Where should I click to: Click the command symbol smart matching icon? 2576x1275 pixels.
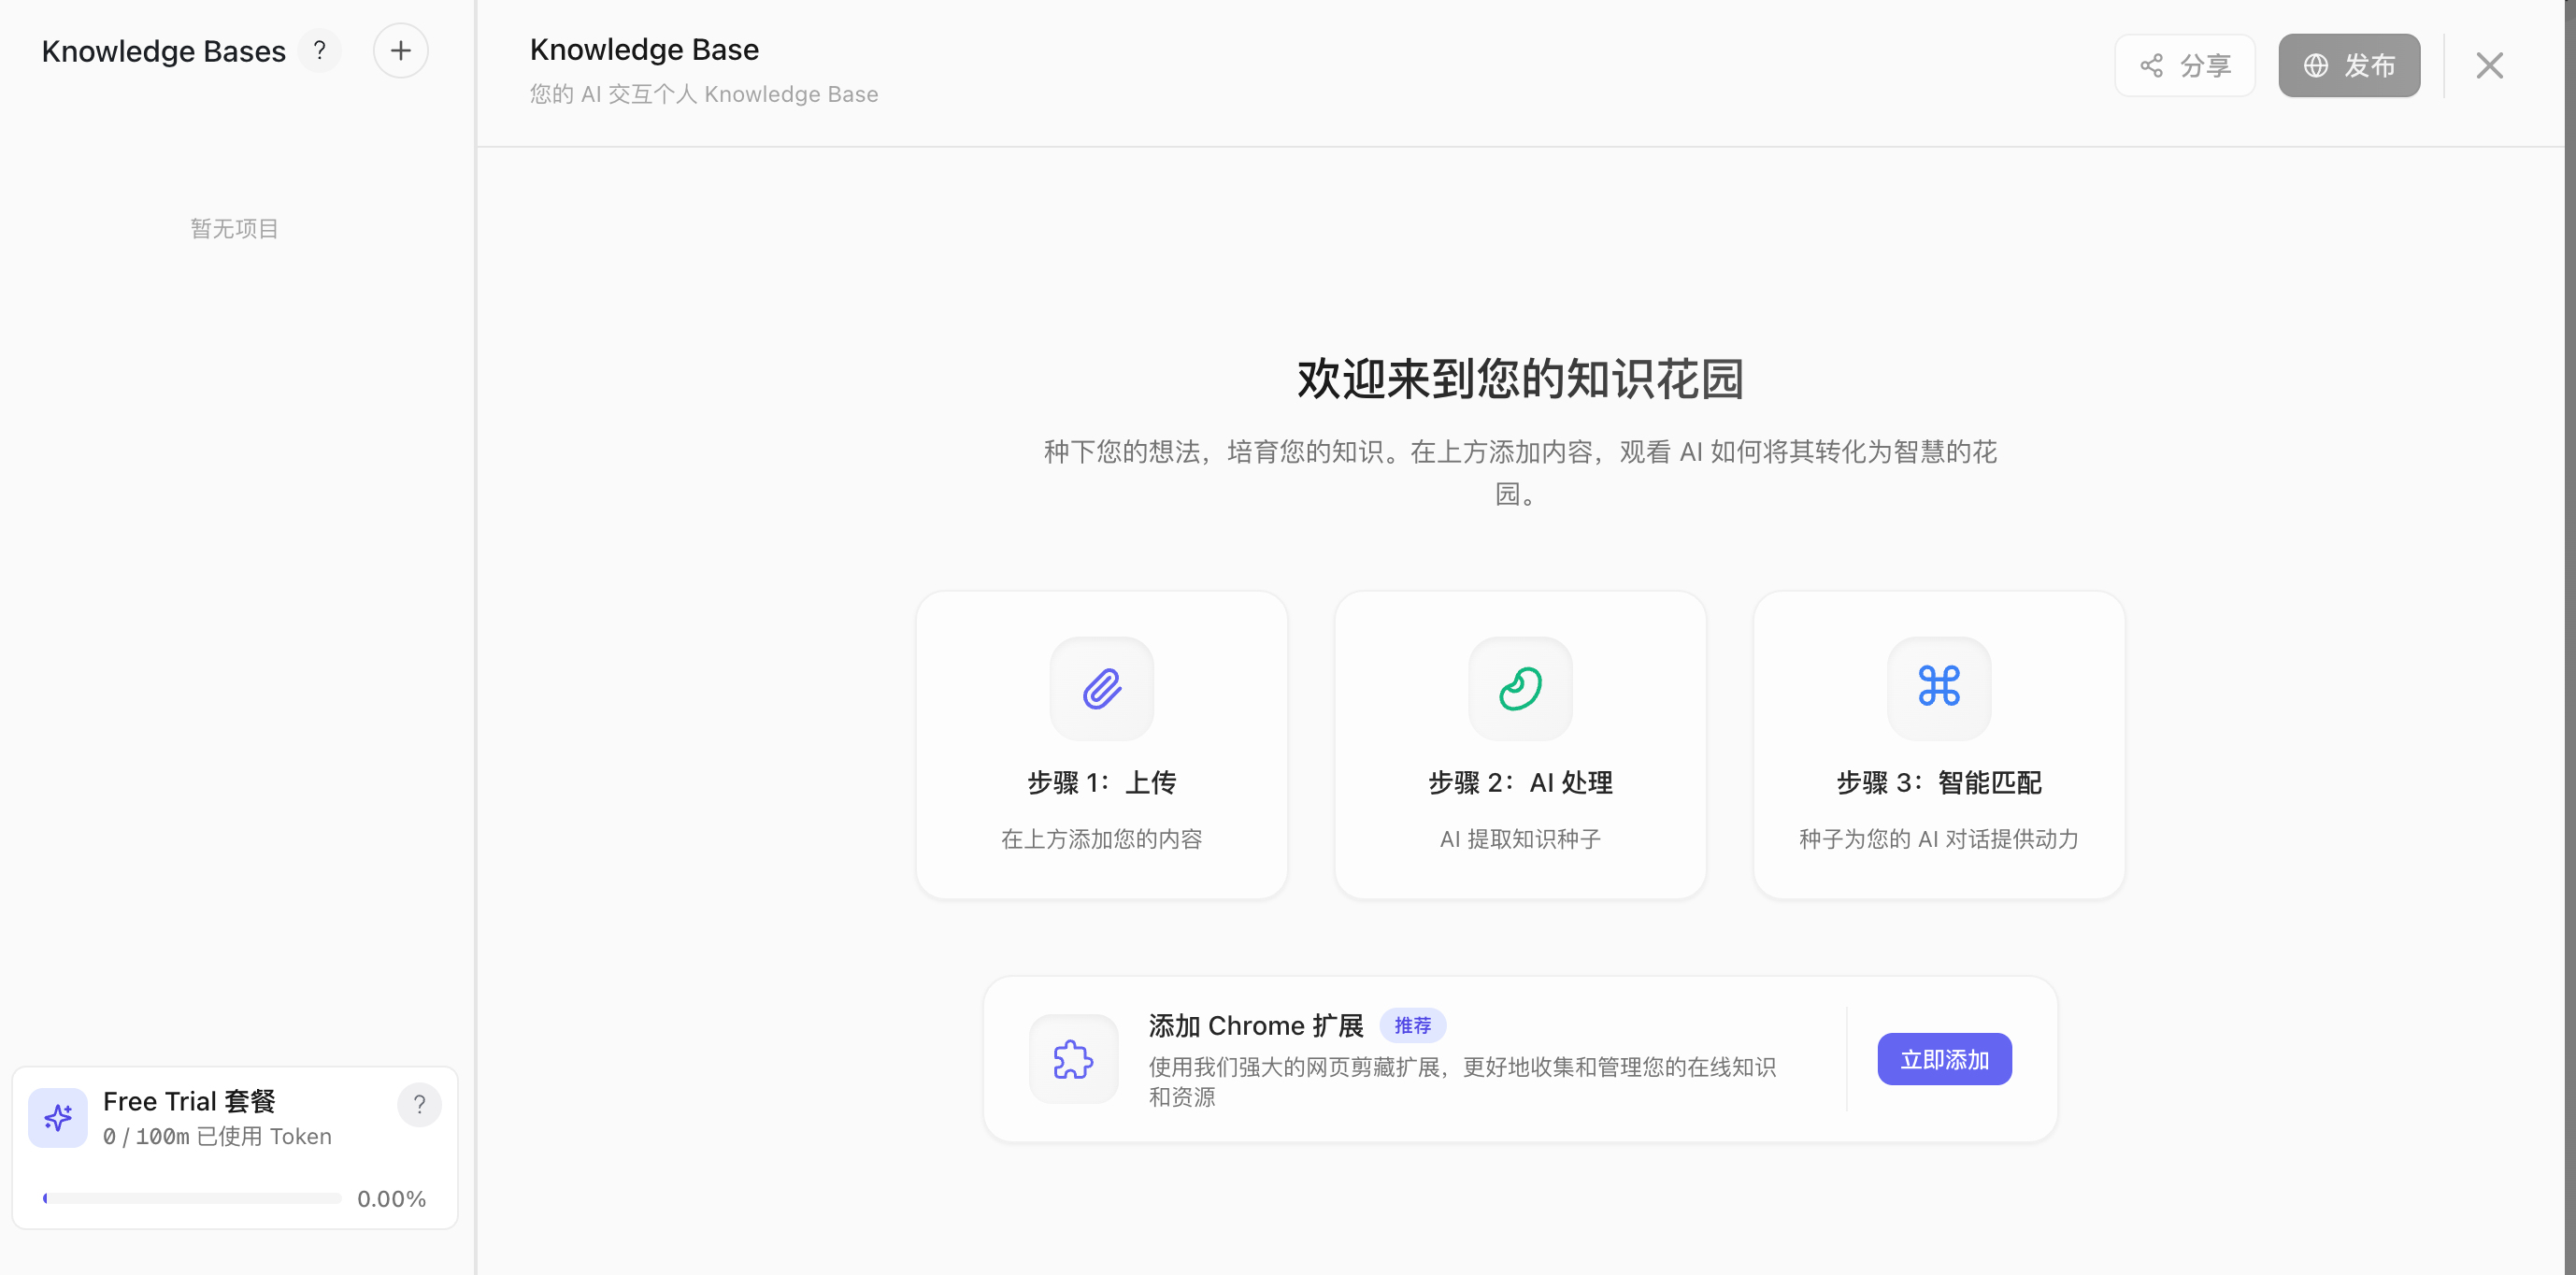1938,688
